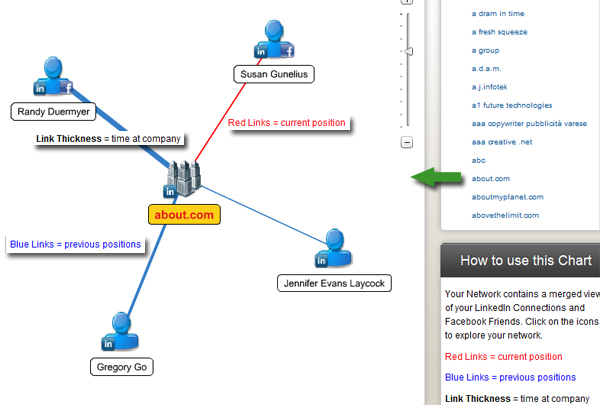Click chart 'Link Thickness' note
This screenshot has height=405, width=600.
(x=108, y=139)
